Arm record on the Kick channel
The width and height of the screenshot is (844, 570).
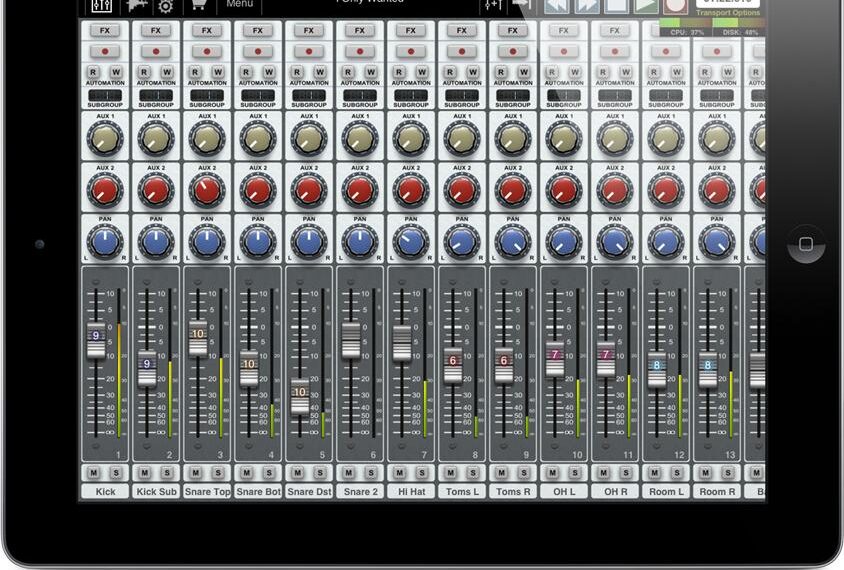pyautogui.click(x=105, y=51)
